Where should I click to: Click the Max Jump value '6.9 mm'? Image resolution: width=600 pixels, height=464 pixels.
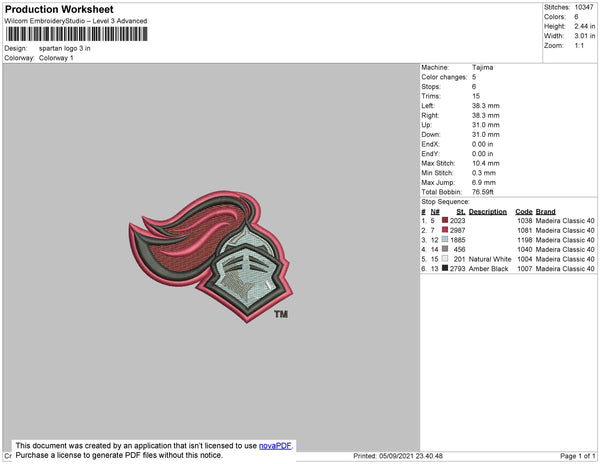(x=484, y=182)
